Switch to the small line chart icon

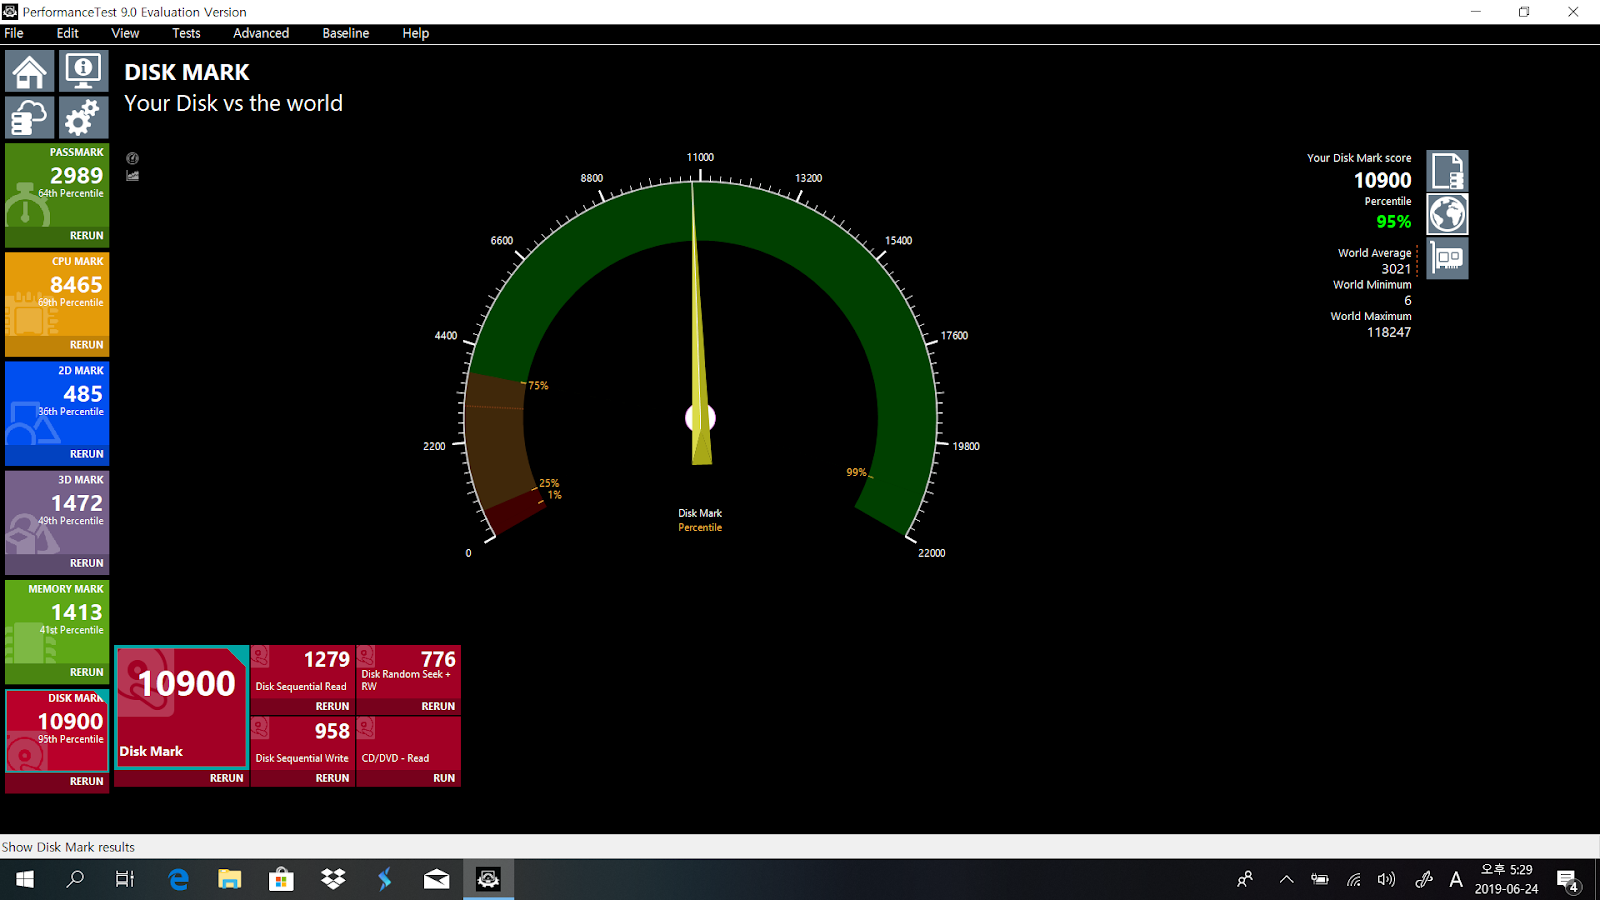pos(132,176)
